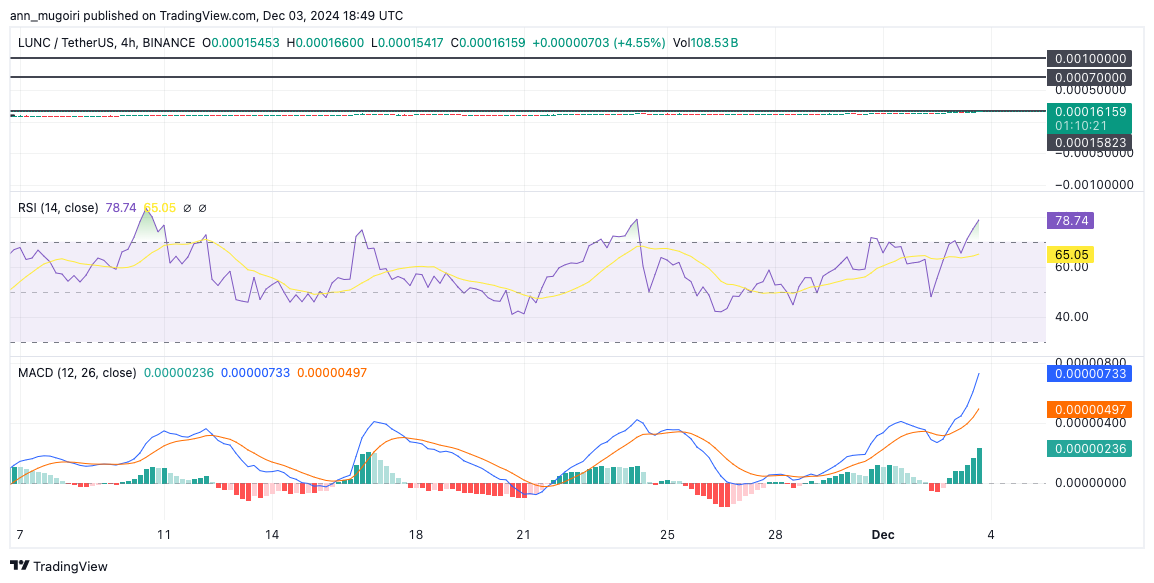Click the 0.00100000 horizontal line price label
Screen dimensions: 1154x583
point(1088,59)
